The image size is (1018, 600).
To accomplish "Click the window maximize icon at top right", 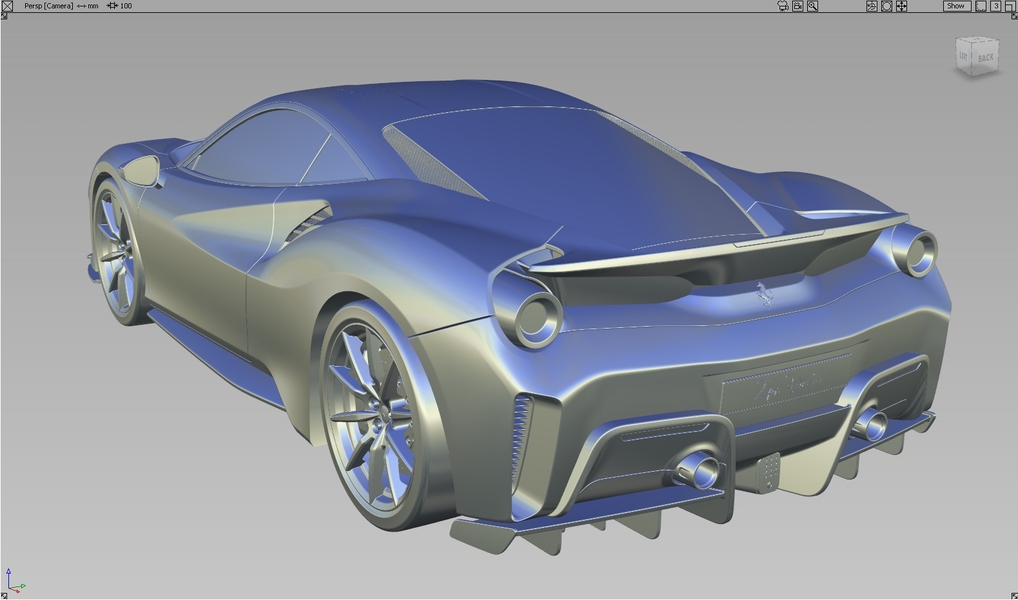I will coord(1011,6).
